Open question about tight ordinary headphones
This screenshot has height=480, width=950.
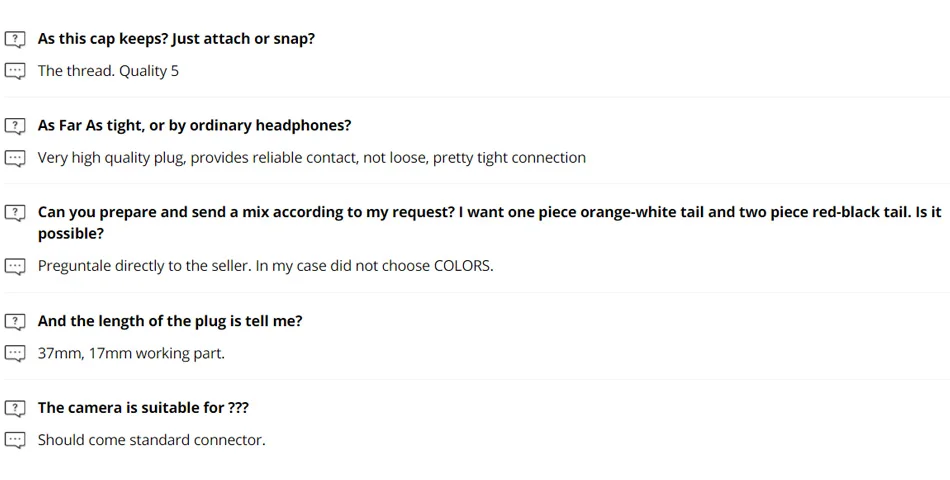tap(194, 126)
